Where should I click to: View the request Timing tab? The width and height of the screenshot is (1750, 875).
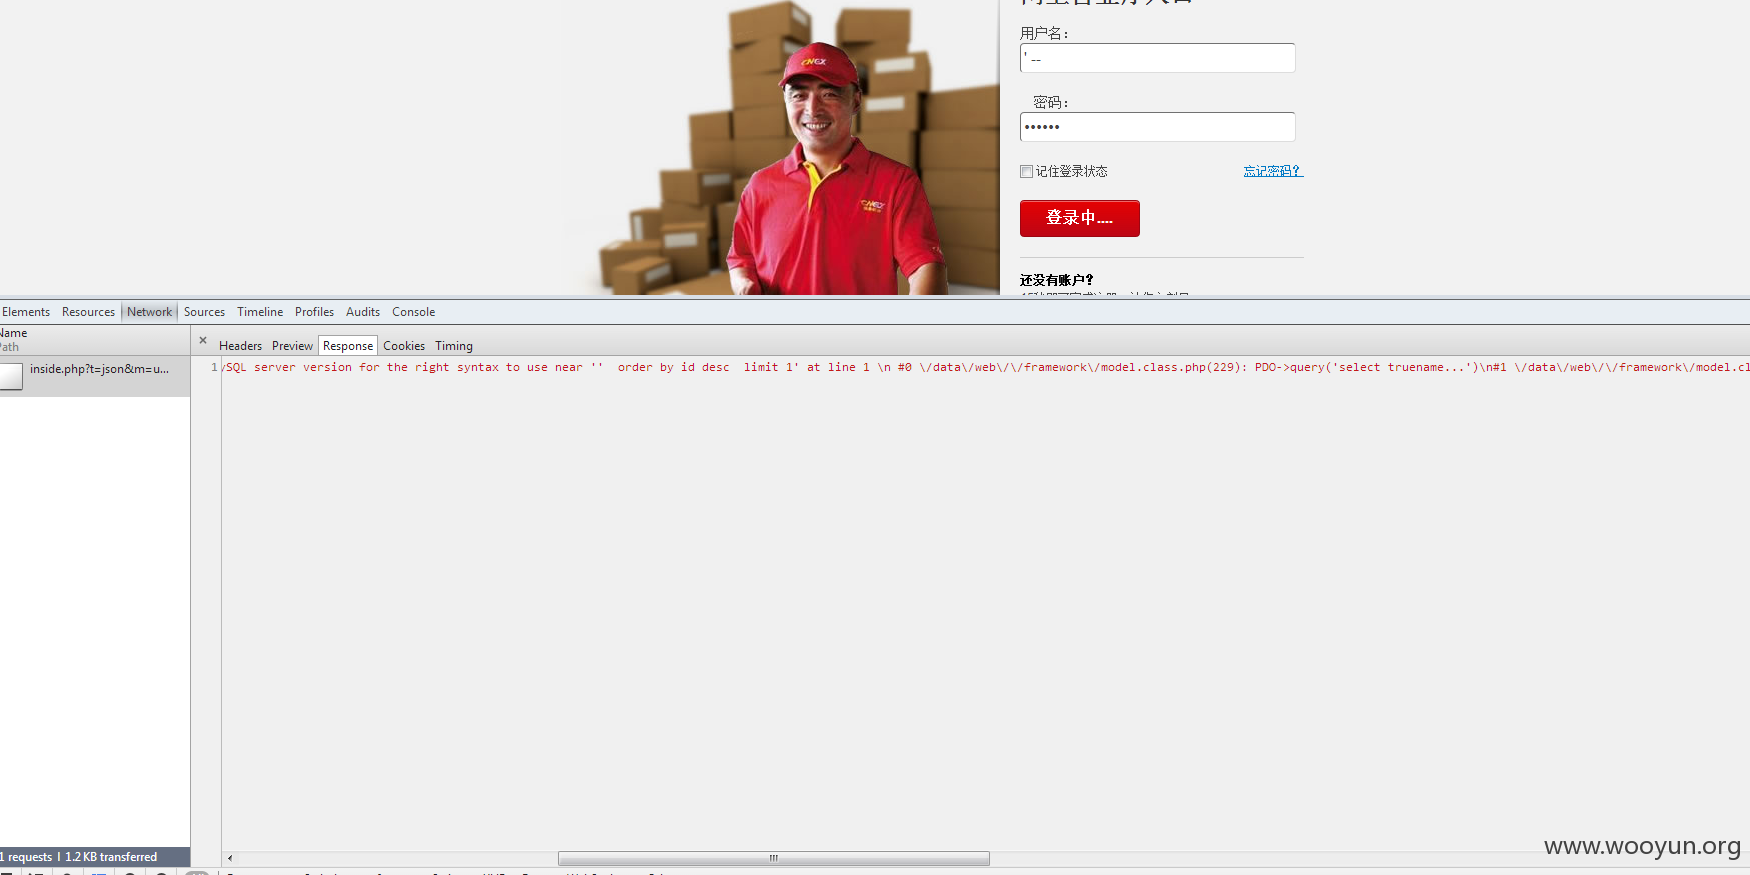[454, 346]
